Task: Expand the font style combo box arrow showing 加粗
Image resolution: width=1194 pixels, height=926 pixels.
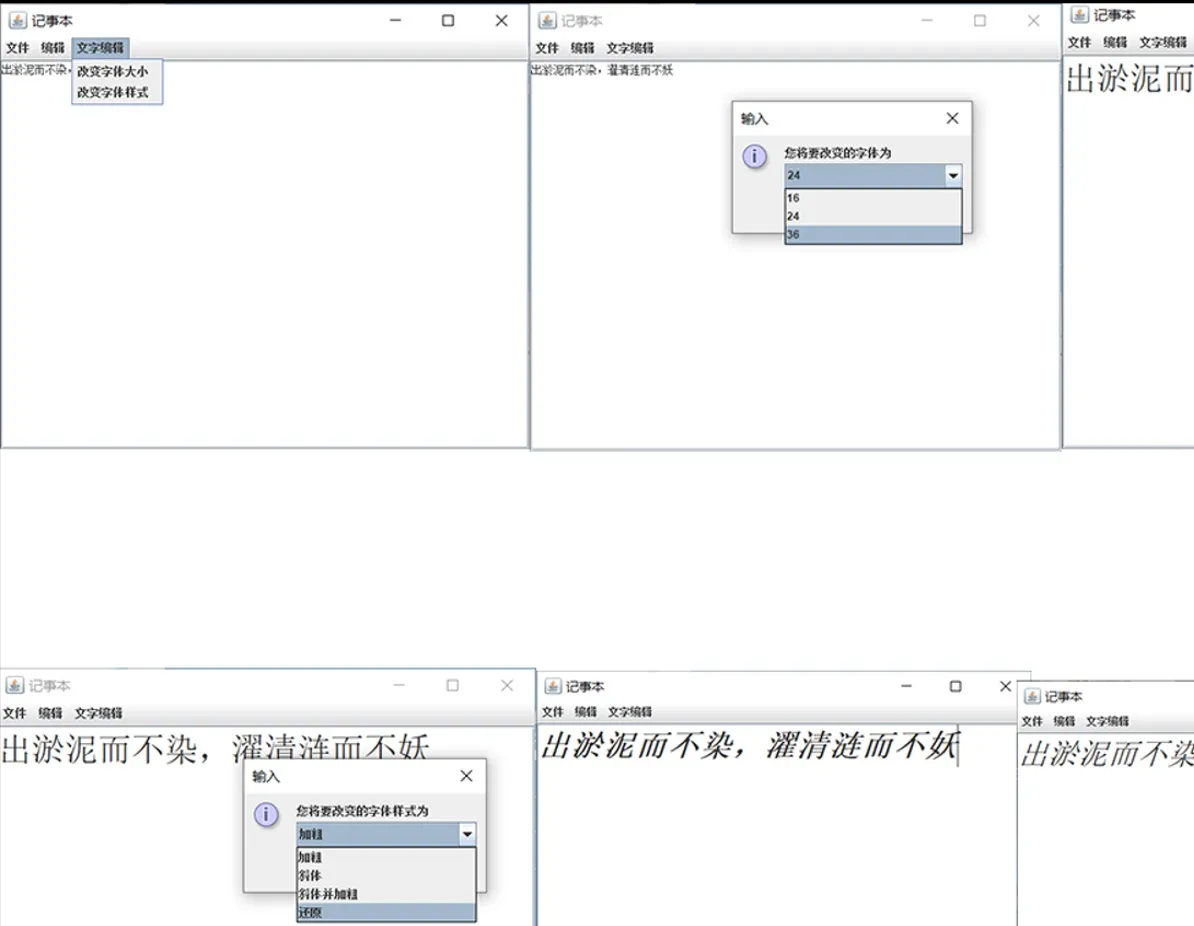Action: pos(467,834)
